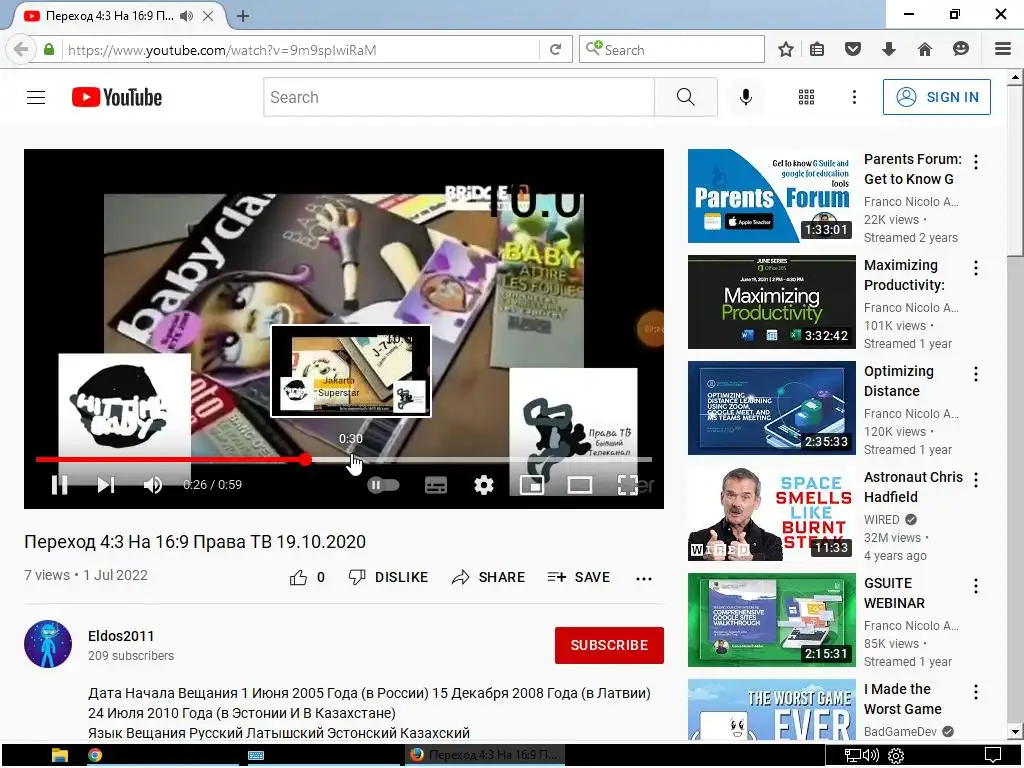Click the browser back arrow
The width and height of the screenshot is (1024, 768).
coord(21,50)
